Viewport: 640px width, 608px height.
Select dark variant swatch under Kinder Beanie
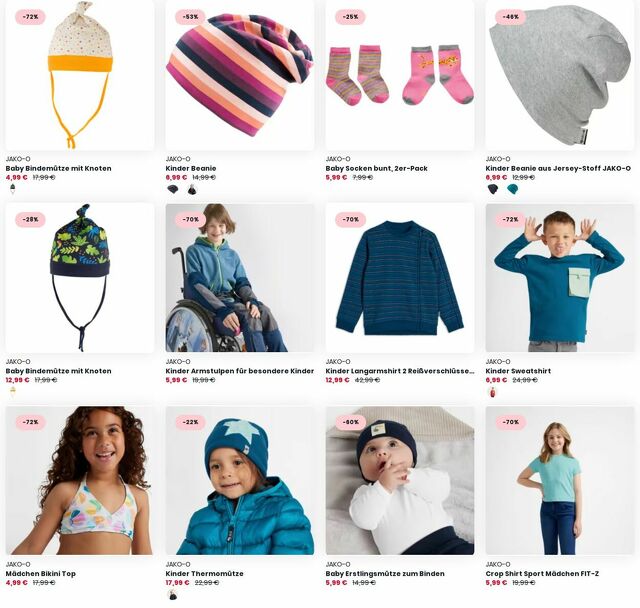coord(173,189)
